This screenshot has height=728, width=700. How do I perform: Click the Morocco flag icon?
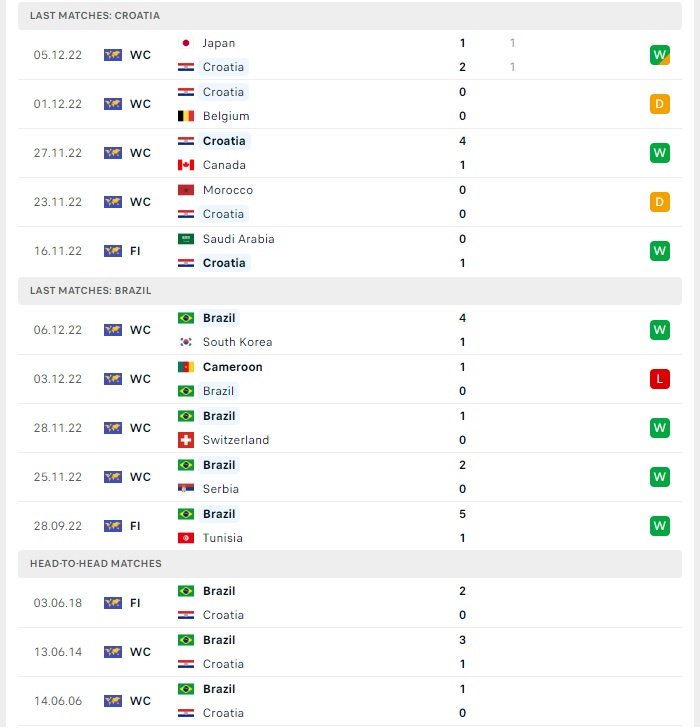coord(186,190)
